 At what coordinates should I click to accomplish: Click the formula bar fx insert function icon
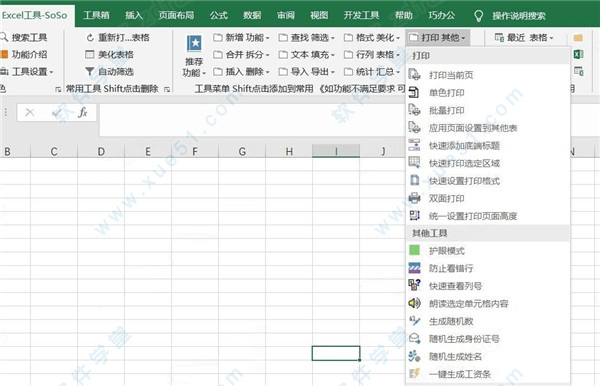click(x=83, y=112)
